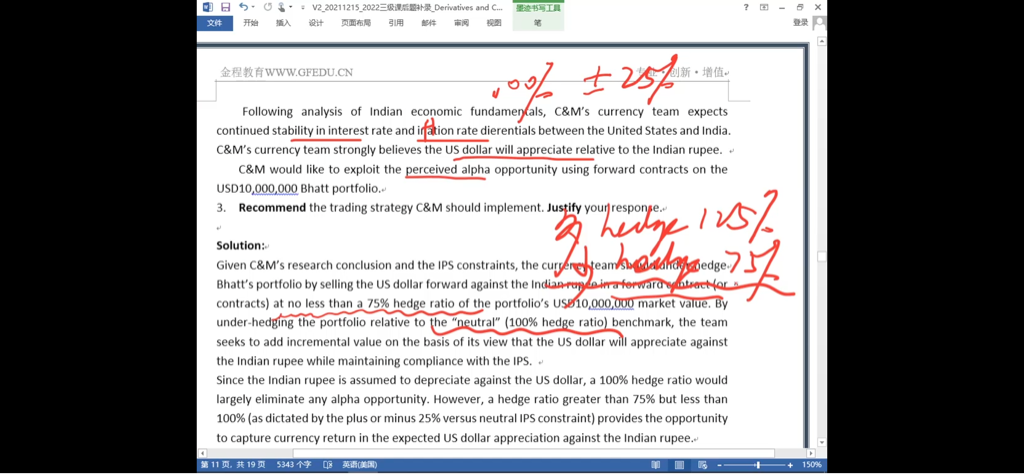Switch to Print Layout view
The height and width of the screenshot is (474, 1024).
tap(680, 465)
